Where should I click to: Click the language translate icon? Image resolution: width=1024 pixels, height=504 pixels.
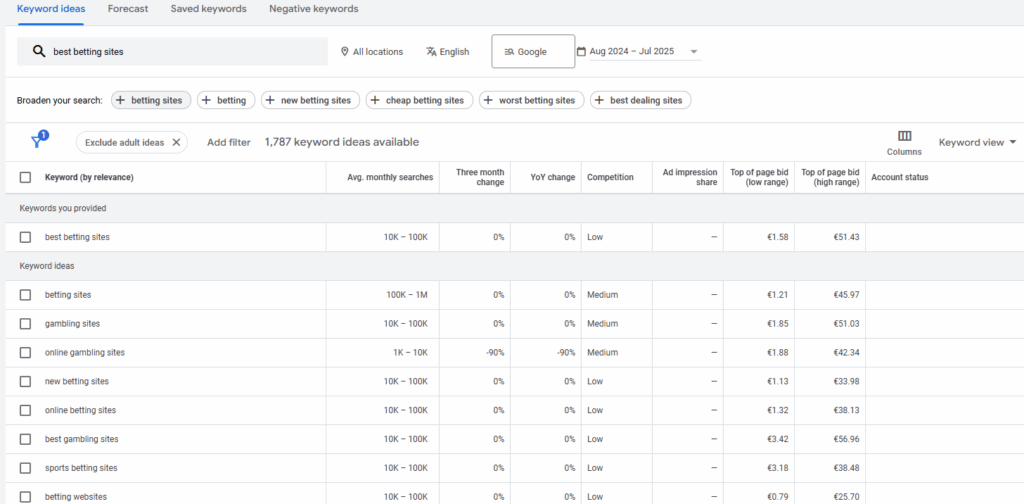[x=431, y=52]
